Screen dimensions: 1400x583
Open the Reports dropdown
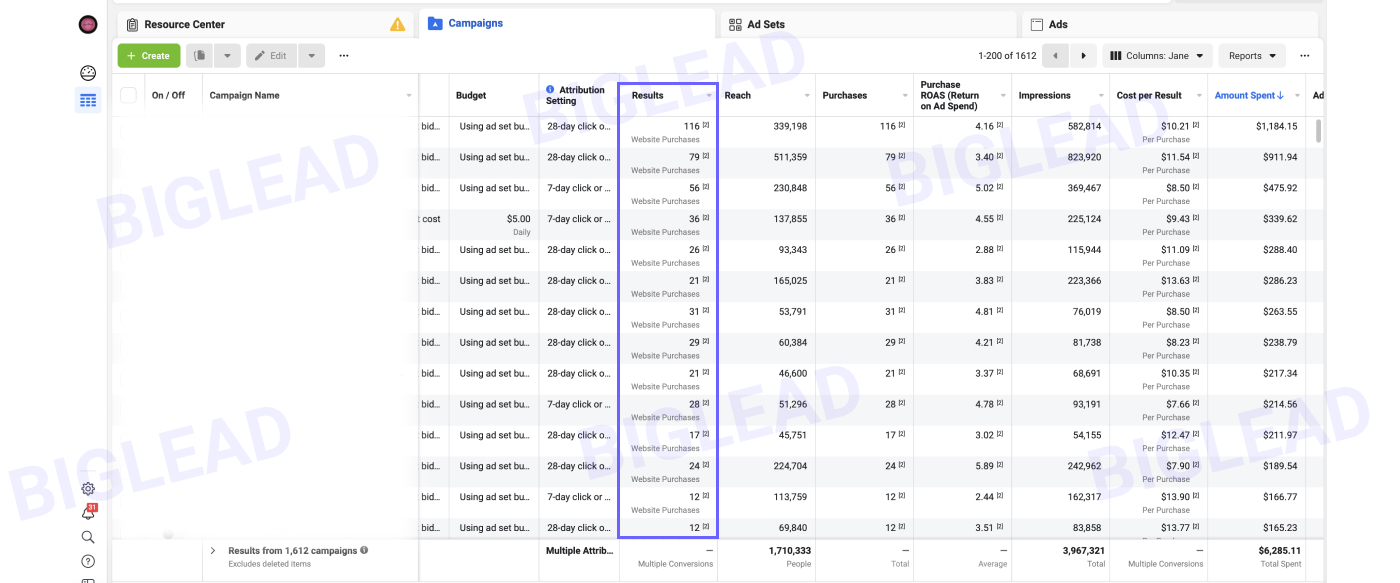(1252, 56)
